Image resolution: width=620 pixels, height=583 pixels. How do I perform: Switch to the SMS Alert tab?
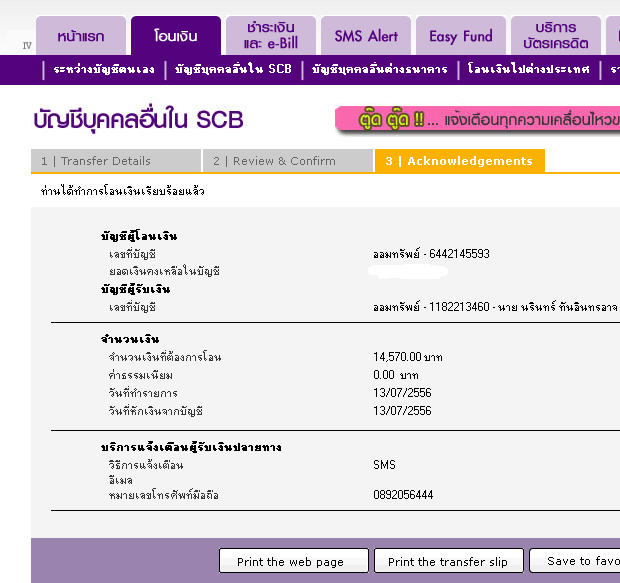click(366, 36)
